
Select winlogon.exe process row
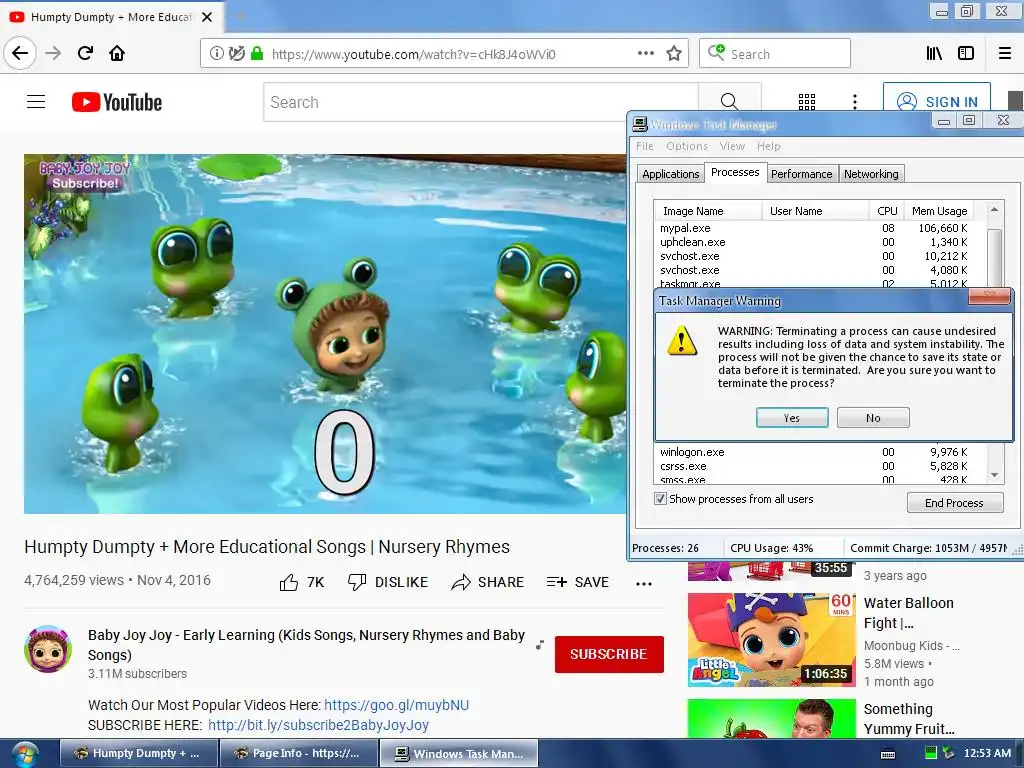(x=814, y=452)
